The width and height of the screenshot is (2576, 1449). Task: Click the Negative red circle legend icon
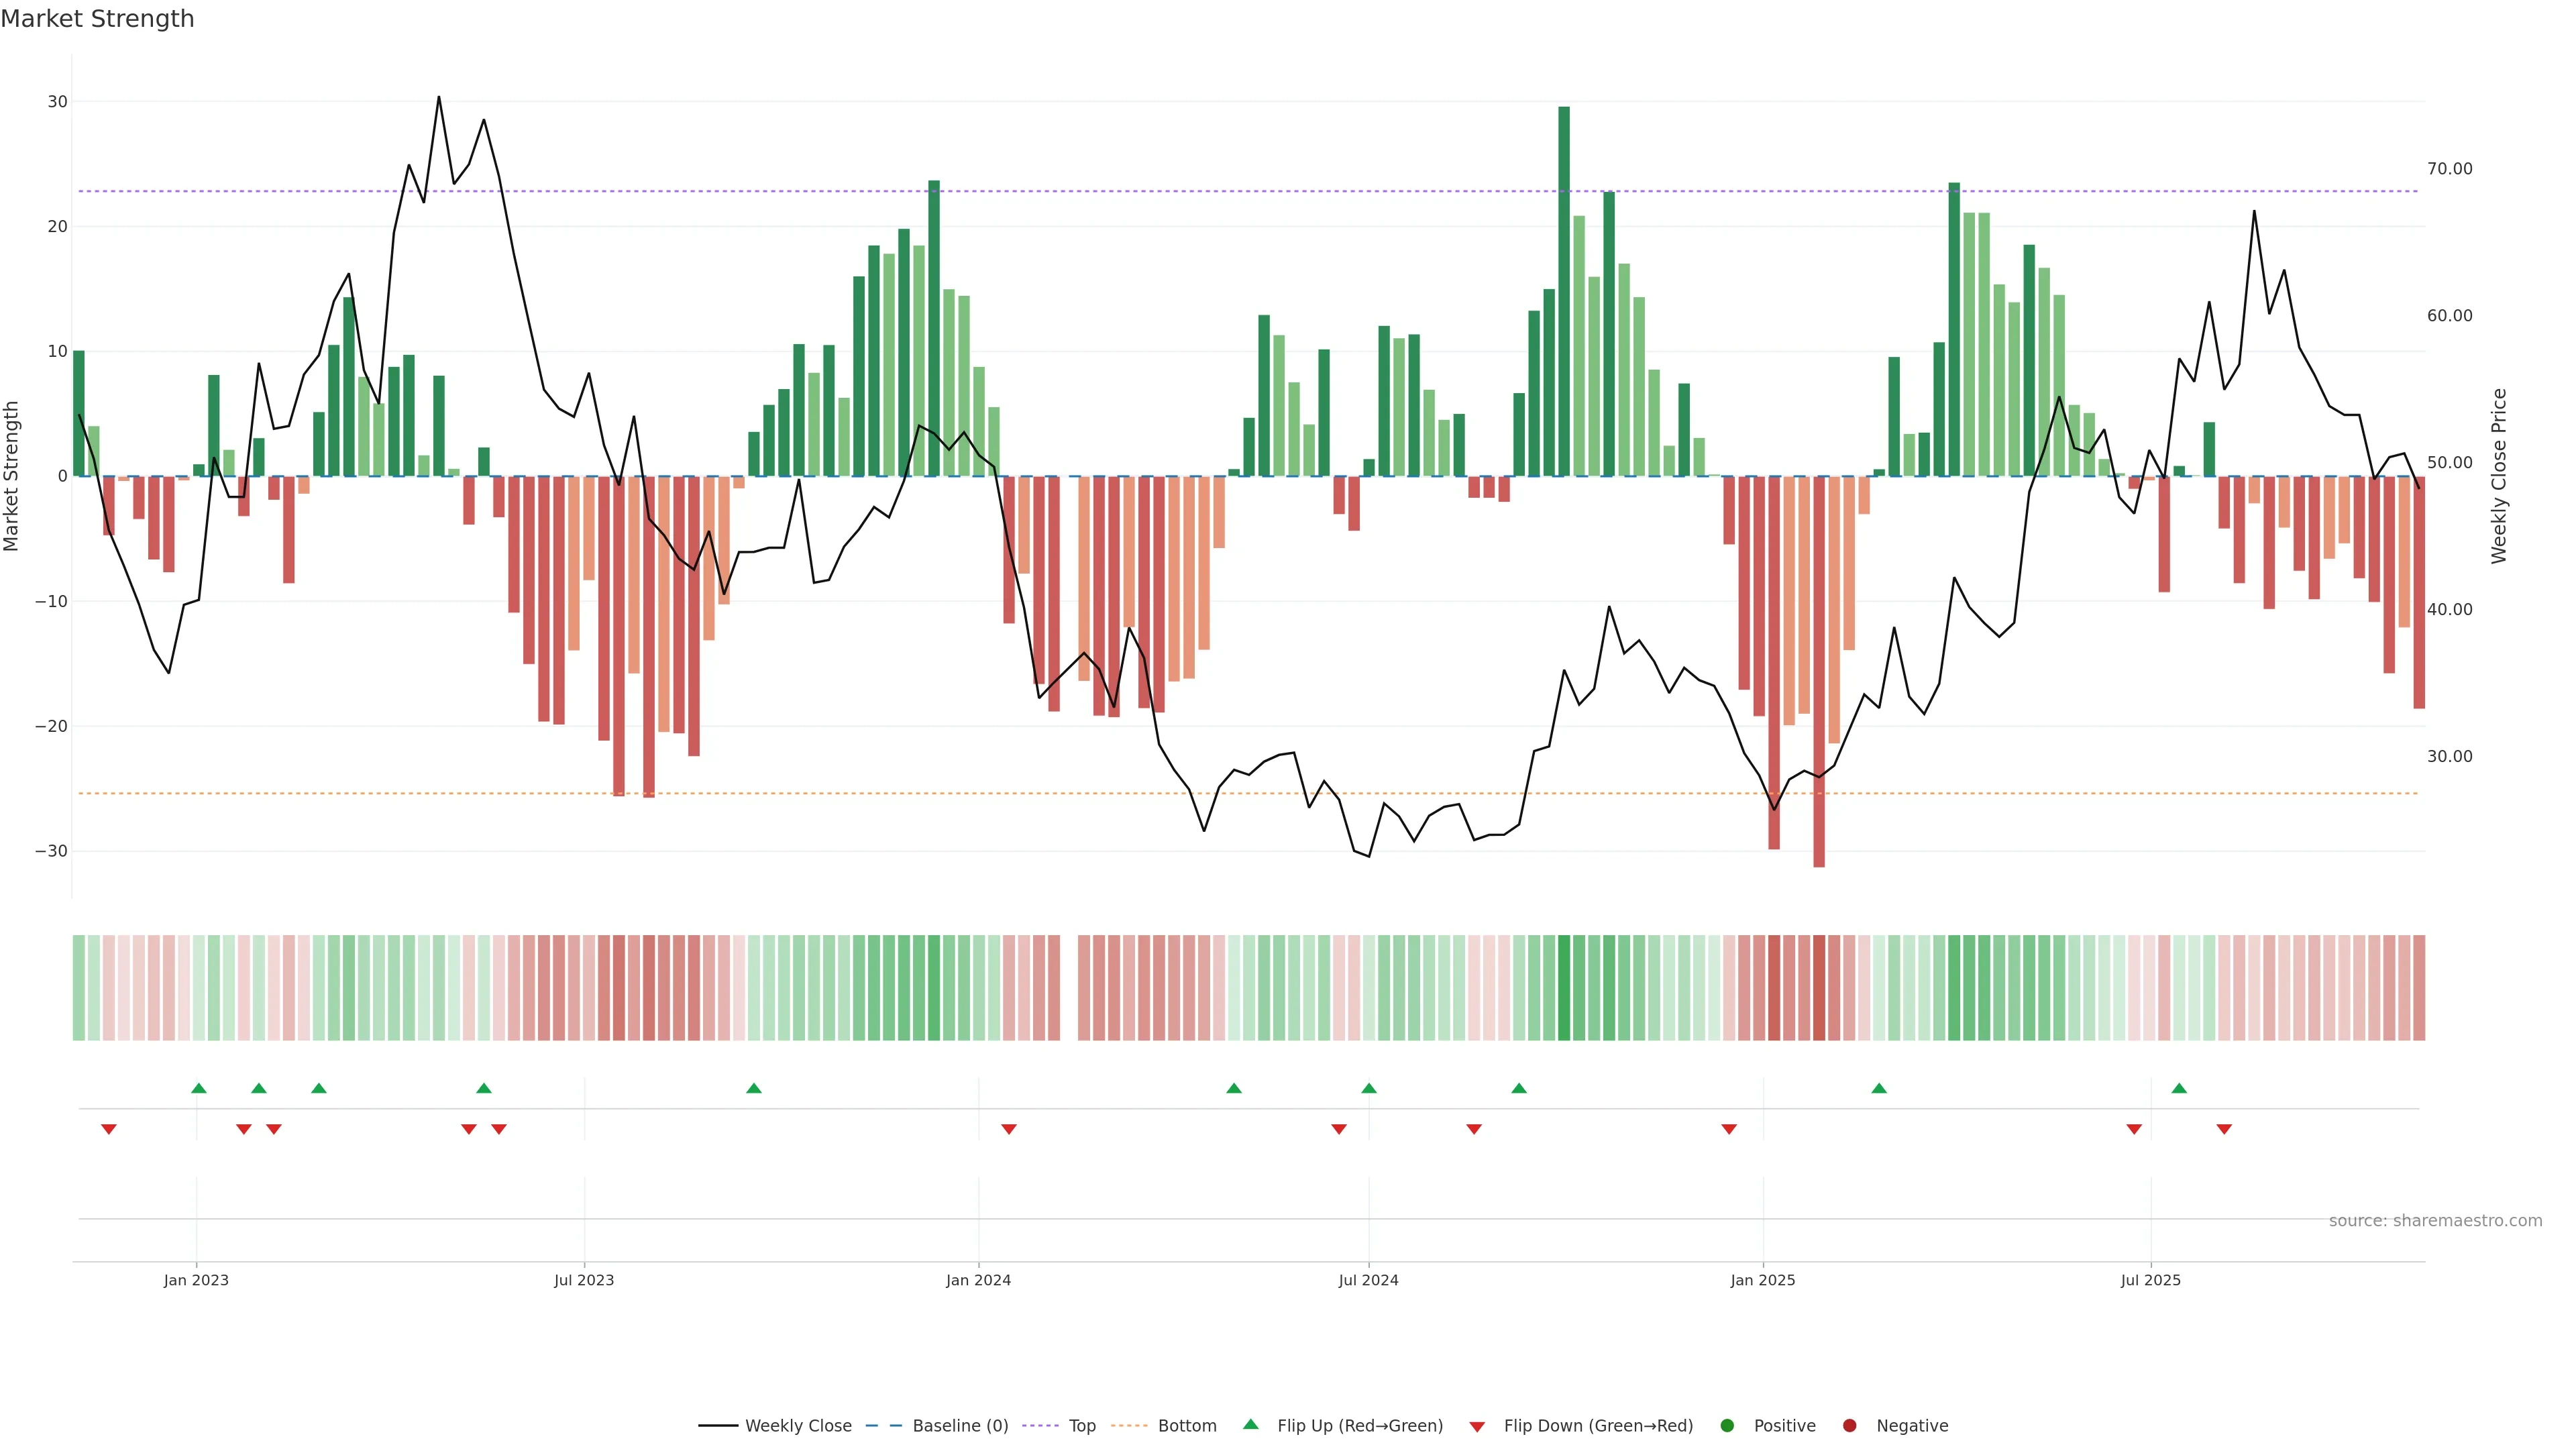[x=1849, y=1426]
